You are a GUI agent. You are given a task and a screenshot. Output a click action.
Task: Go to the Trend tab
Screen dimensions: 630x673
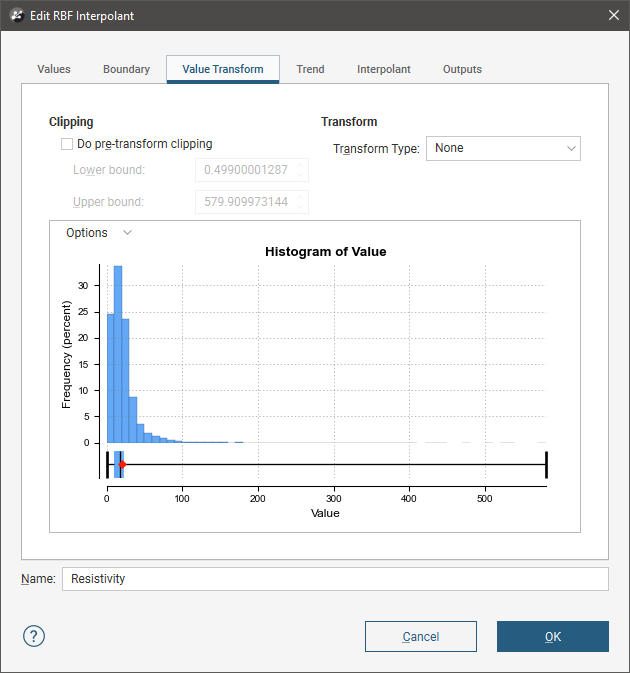[x=310, y=69]
